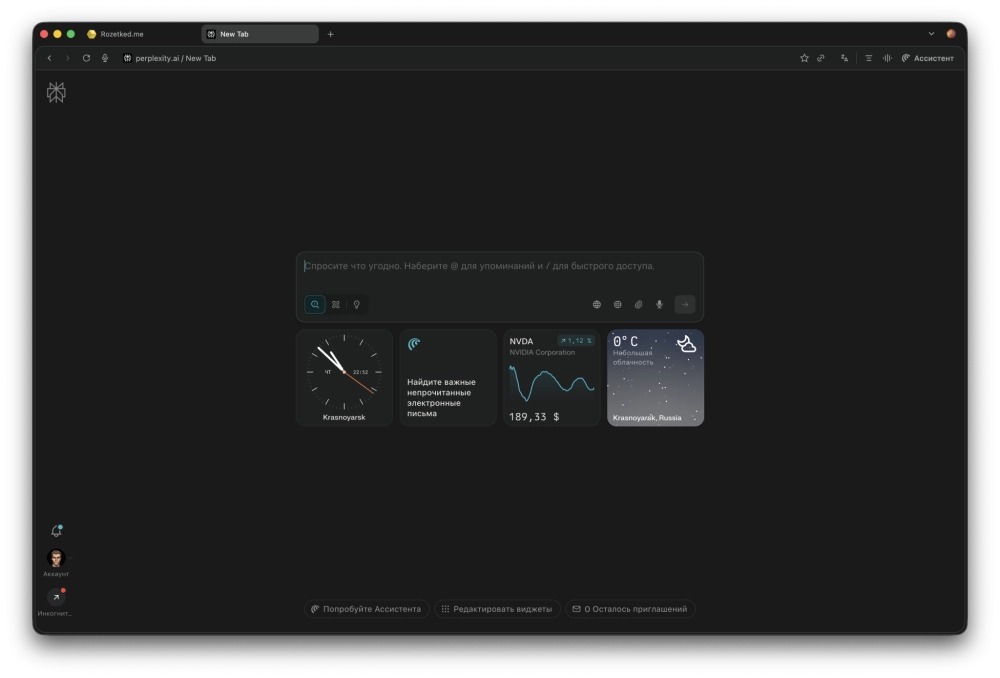This screenshot has height=678, width=1000.
Task: Open a new tab with the plus button
Action: coord(331,34)
